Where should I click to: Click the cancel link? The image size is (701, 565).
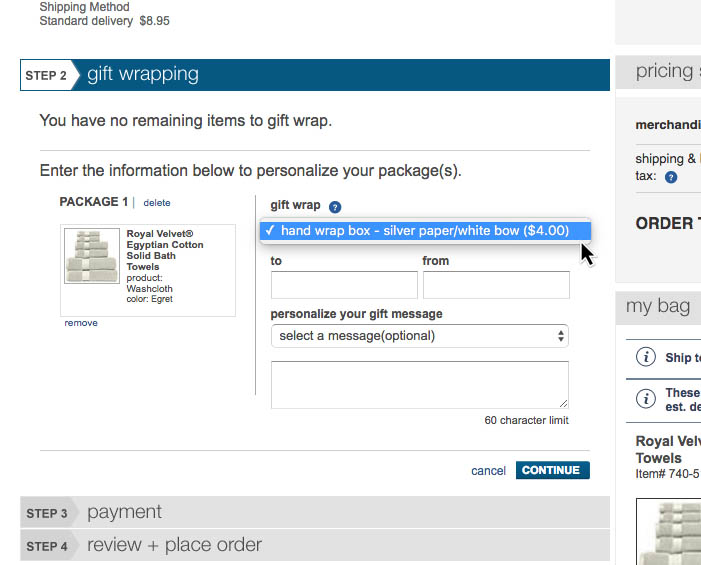click(x=488, y=471)
